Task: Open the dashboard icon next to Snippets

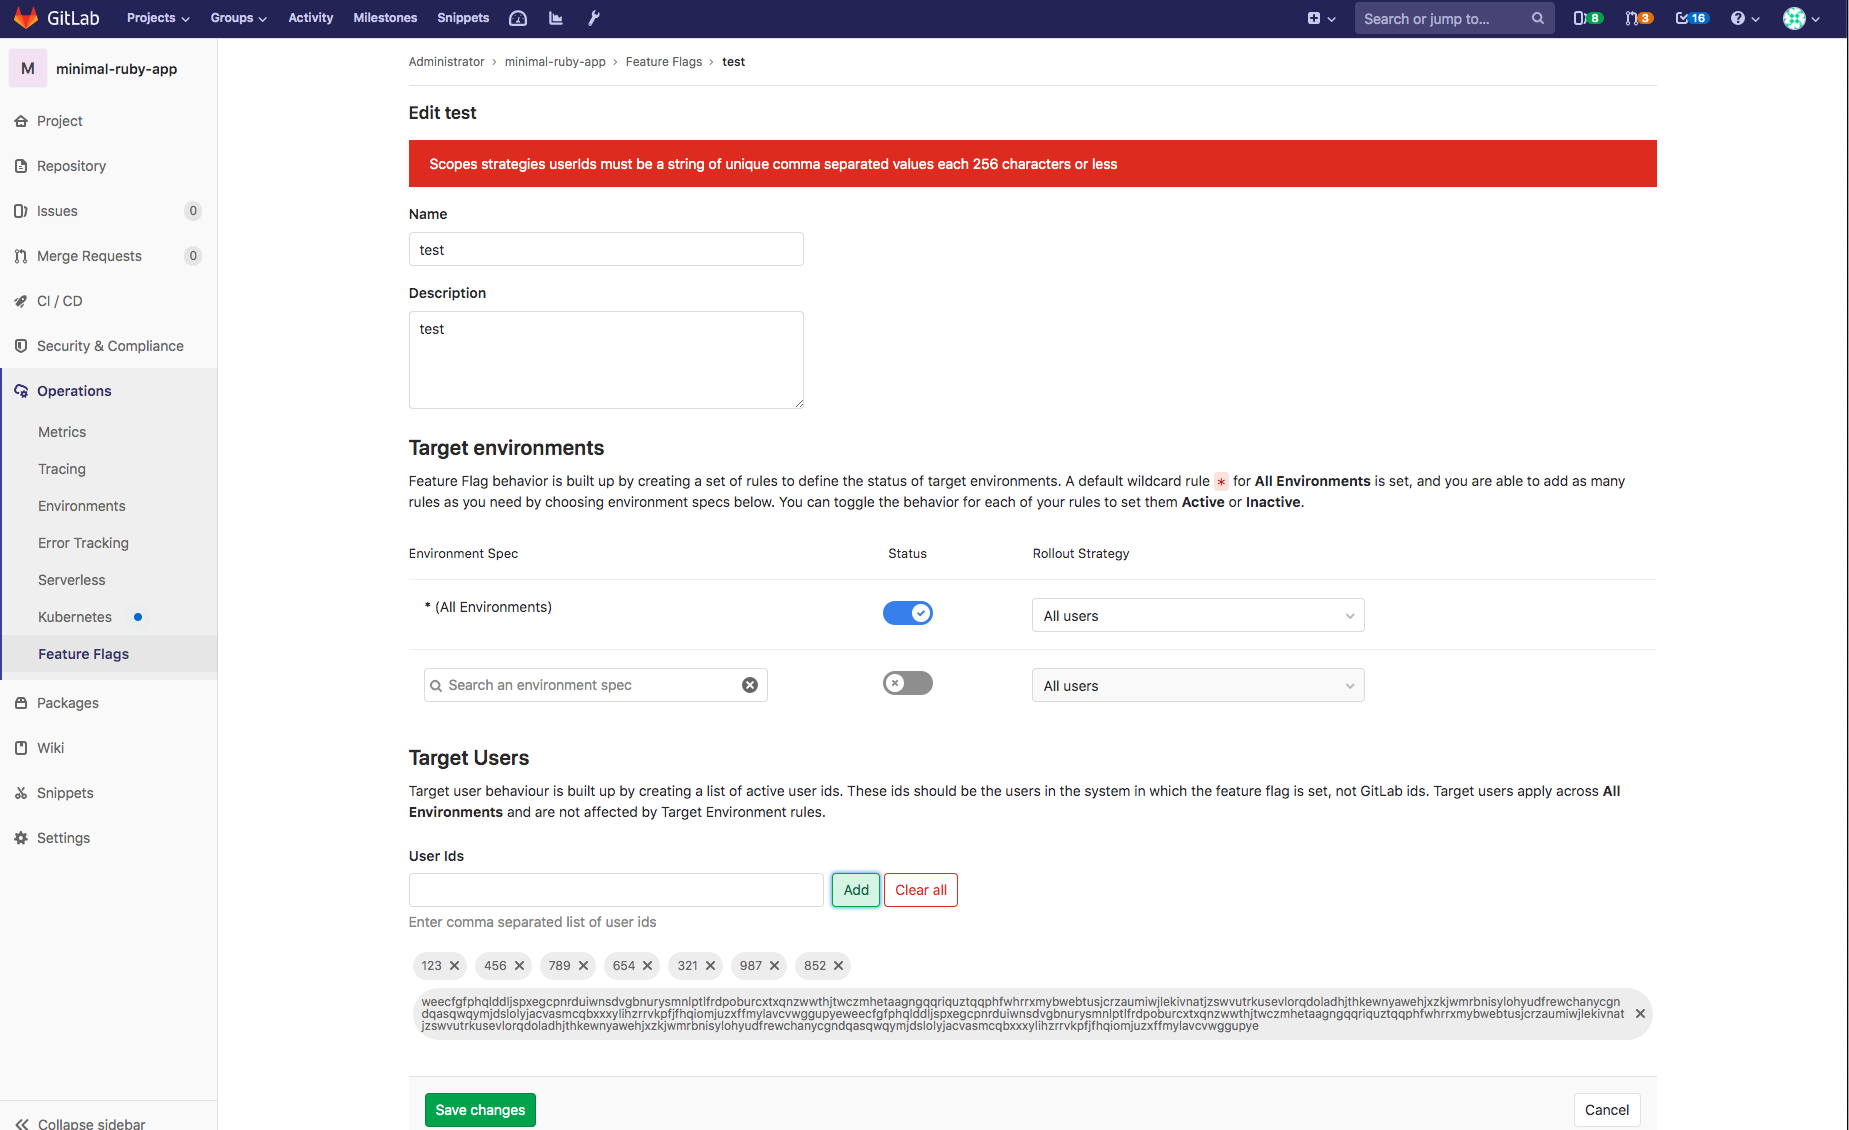Action: [518, 17]
